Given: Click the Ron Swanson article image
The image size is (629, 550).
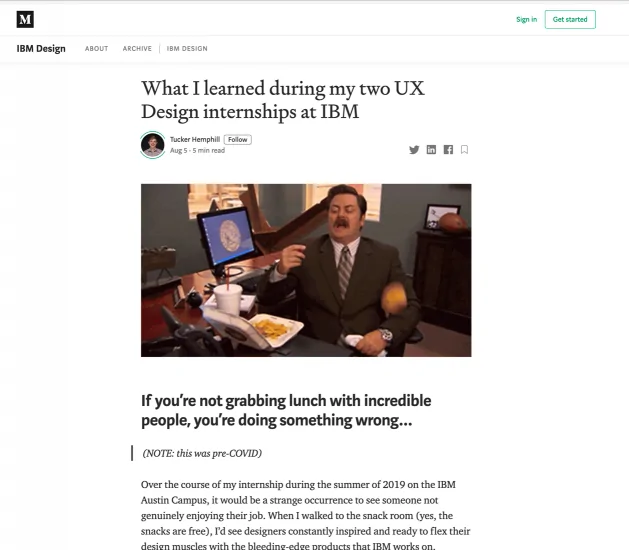Looking at the screenshot, I should tap(306, 270).
